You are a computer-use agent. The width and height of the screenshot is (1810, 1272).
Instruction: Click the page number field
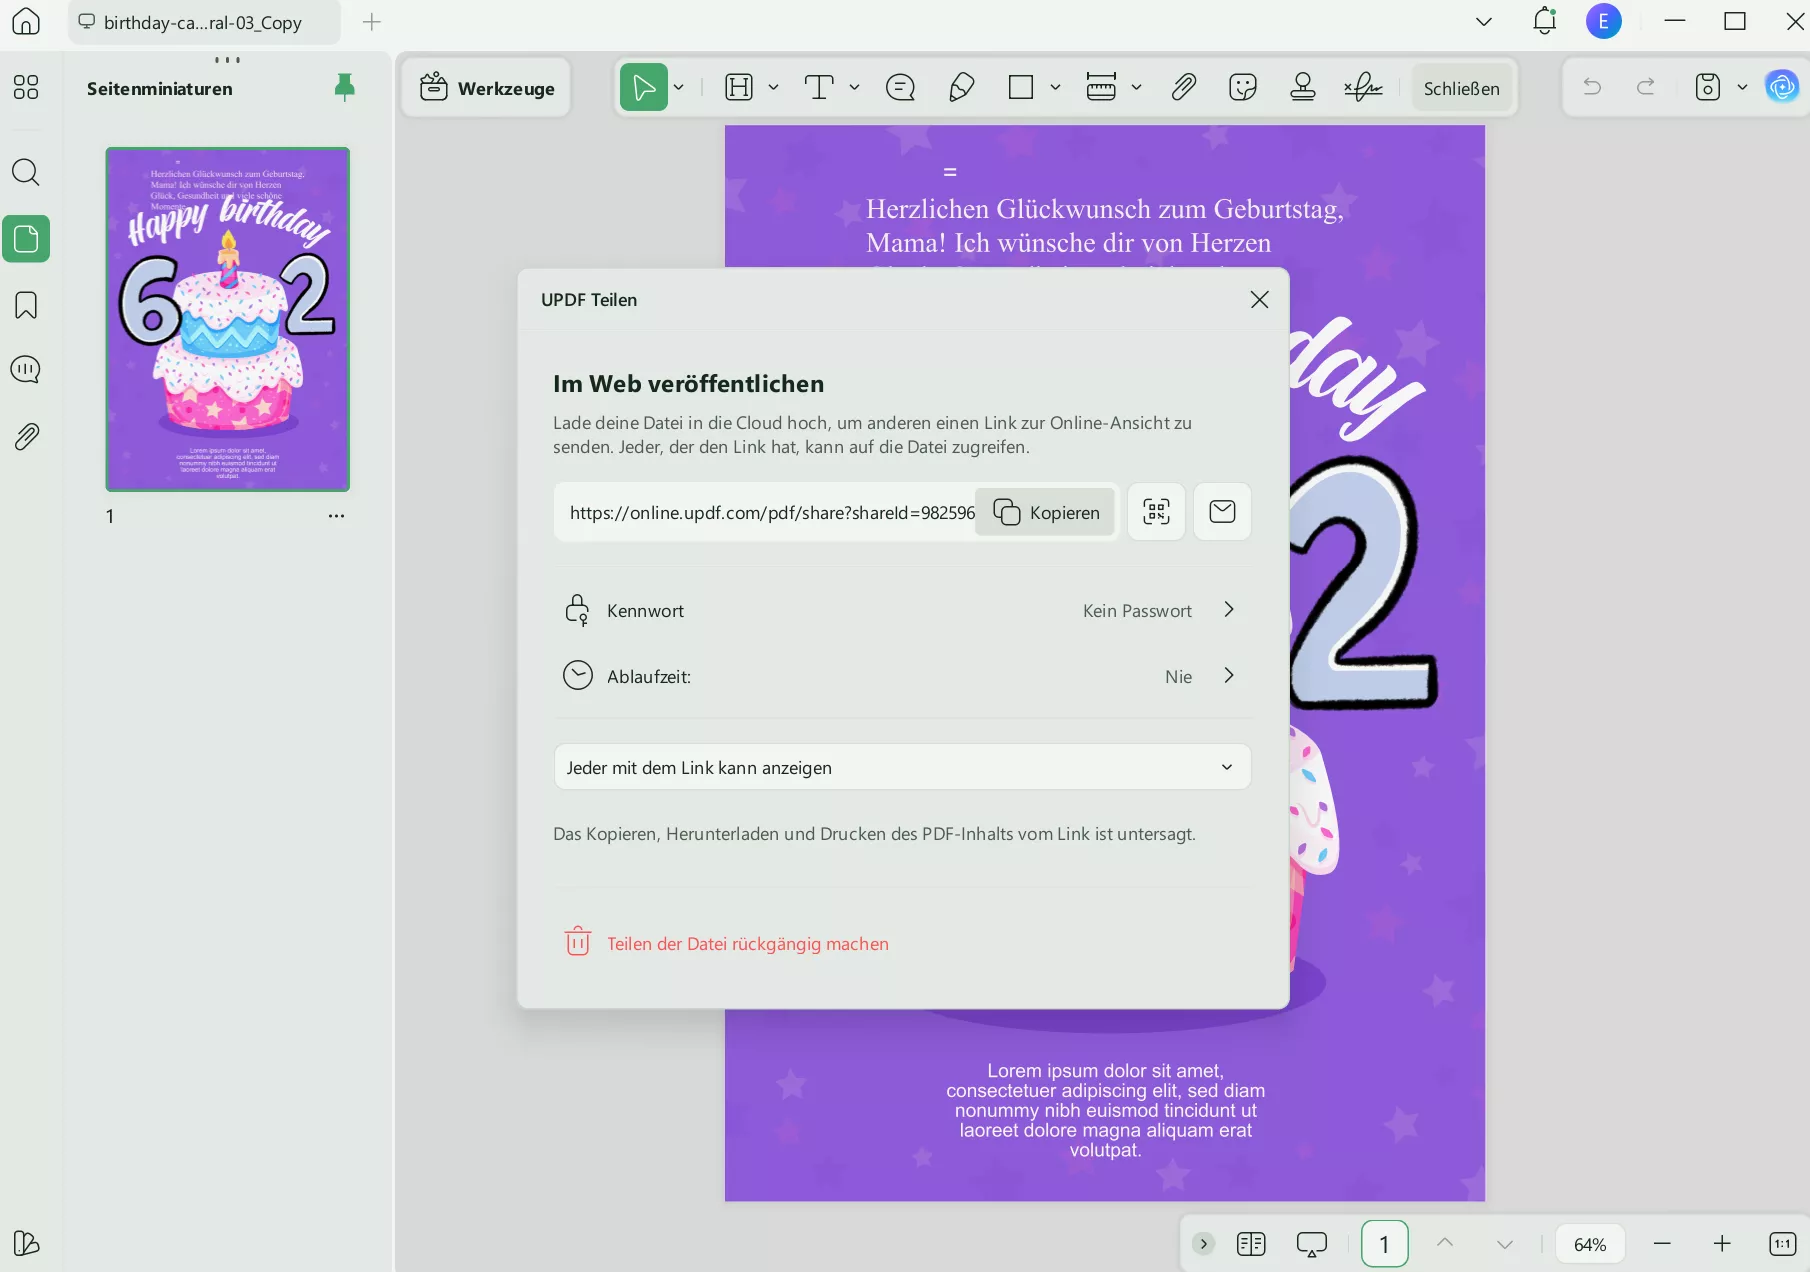click(x=1385, y=1244)
